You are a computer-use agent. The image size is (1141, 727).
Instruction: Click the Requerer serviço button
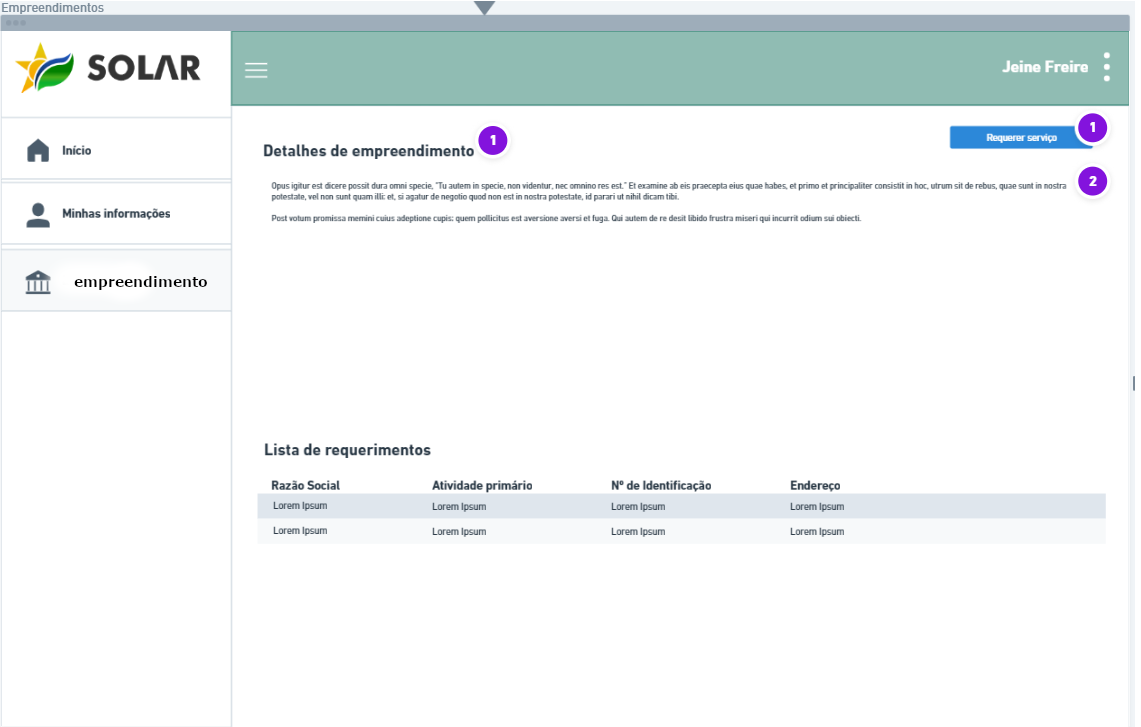1021,138
